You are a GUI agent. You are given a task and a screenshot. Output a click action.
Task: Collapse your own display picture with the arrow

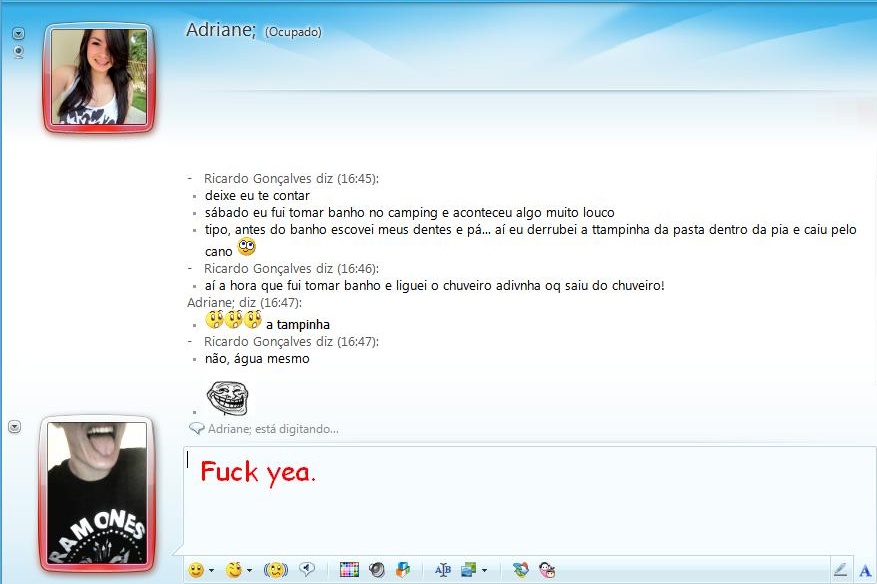point(14,426)
